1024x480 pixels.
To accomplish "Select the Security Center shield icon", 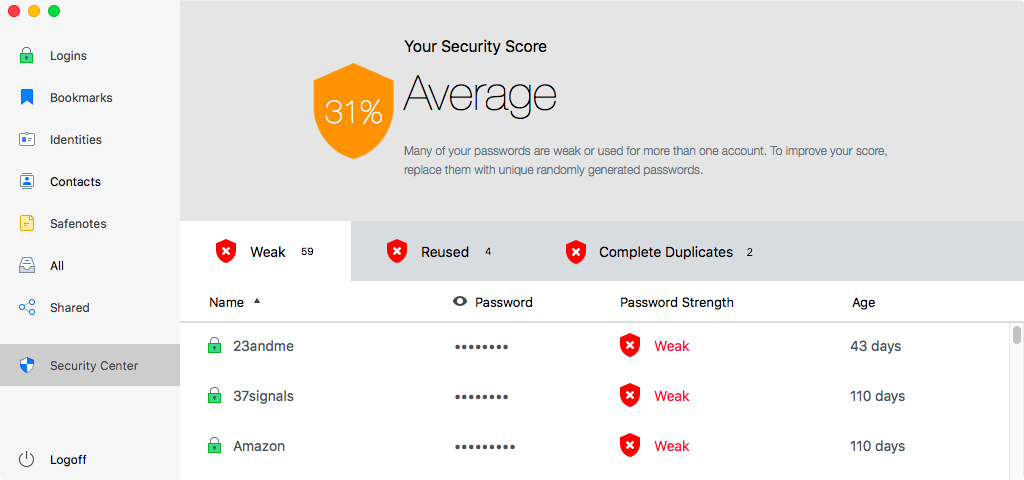I will point(27,365).
